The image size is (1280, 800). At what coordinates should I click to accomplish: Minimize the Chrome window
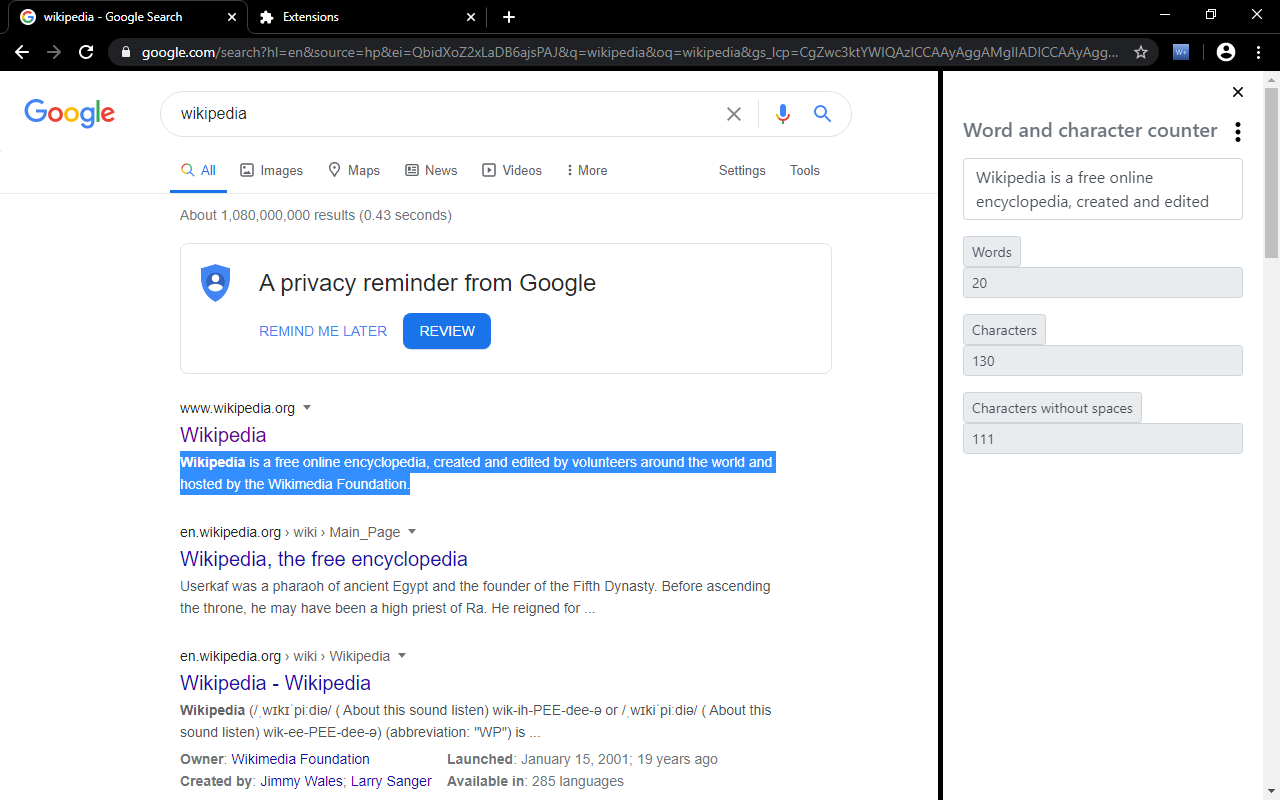coord(1165,15)
